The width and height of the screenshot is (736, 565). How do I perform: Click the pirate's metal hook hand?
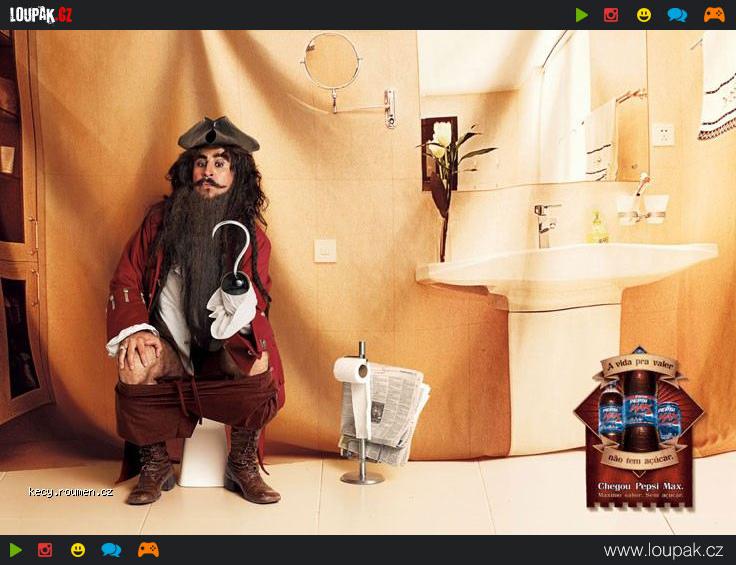tap(235, 255)
